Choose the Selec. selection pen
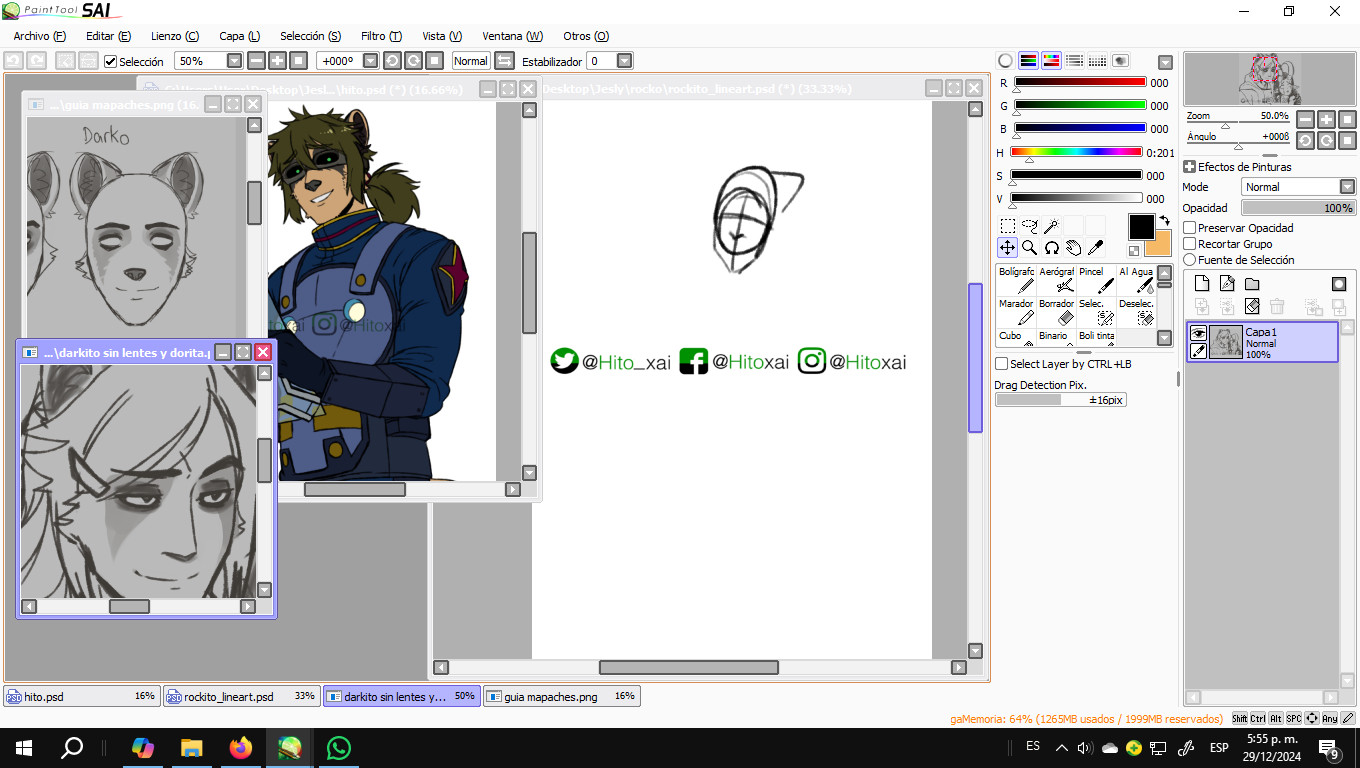Viewport: 1360px width, 768px height. tap(1096, 312)
